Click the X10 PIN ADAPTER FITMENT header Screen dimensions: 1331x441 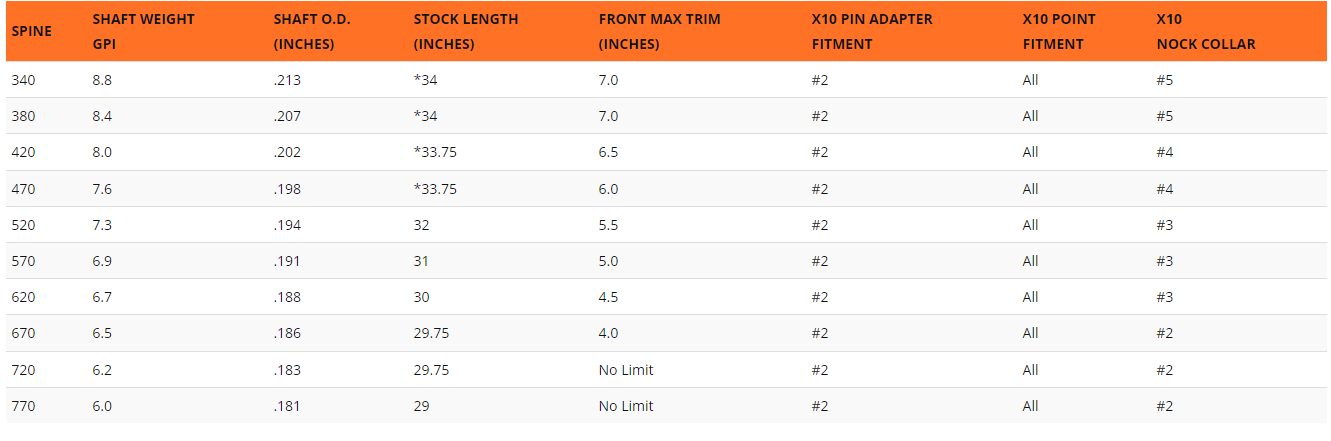pos(872,31)
